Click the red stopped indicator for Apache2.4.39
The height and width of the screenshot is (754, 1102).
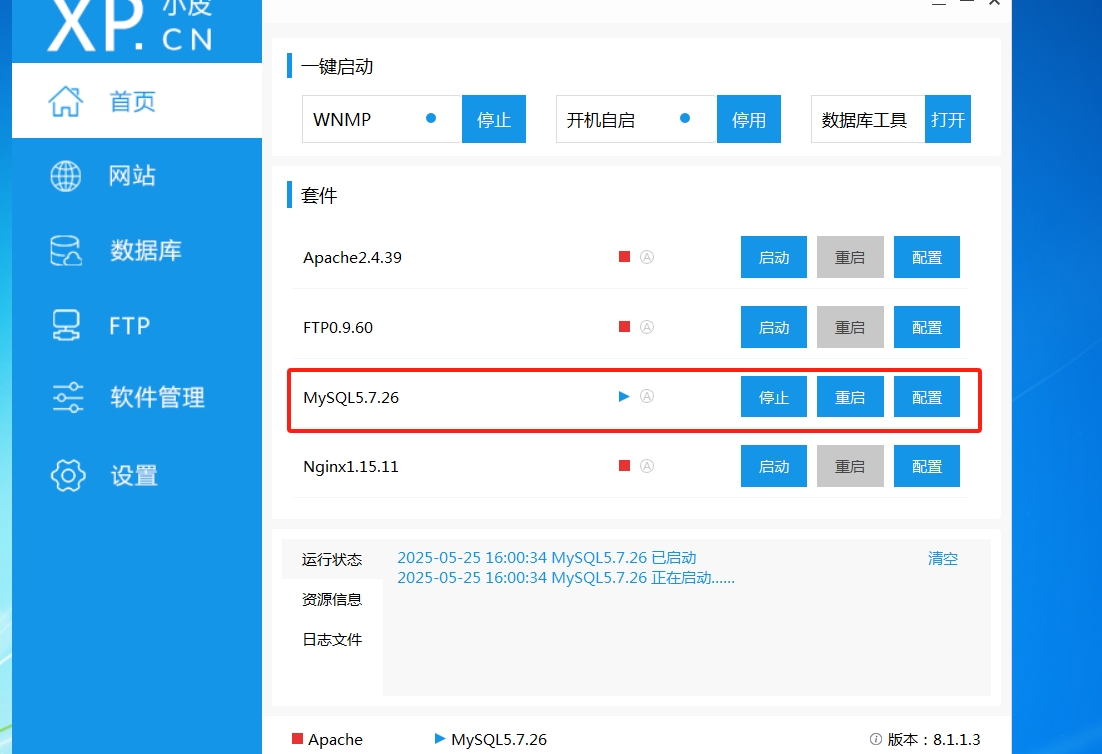click(x=624, y=256)
